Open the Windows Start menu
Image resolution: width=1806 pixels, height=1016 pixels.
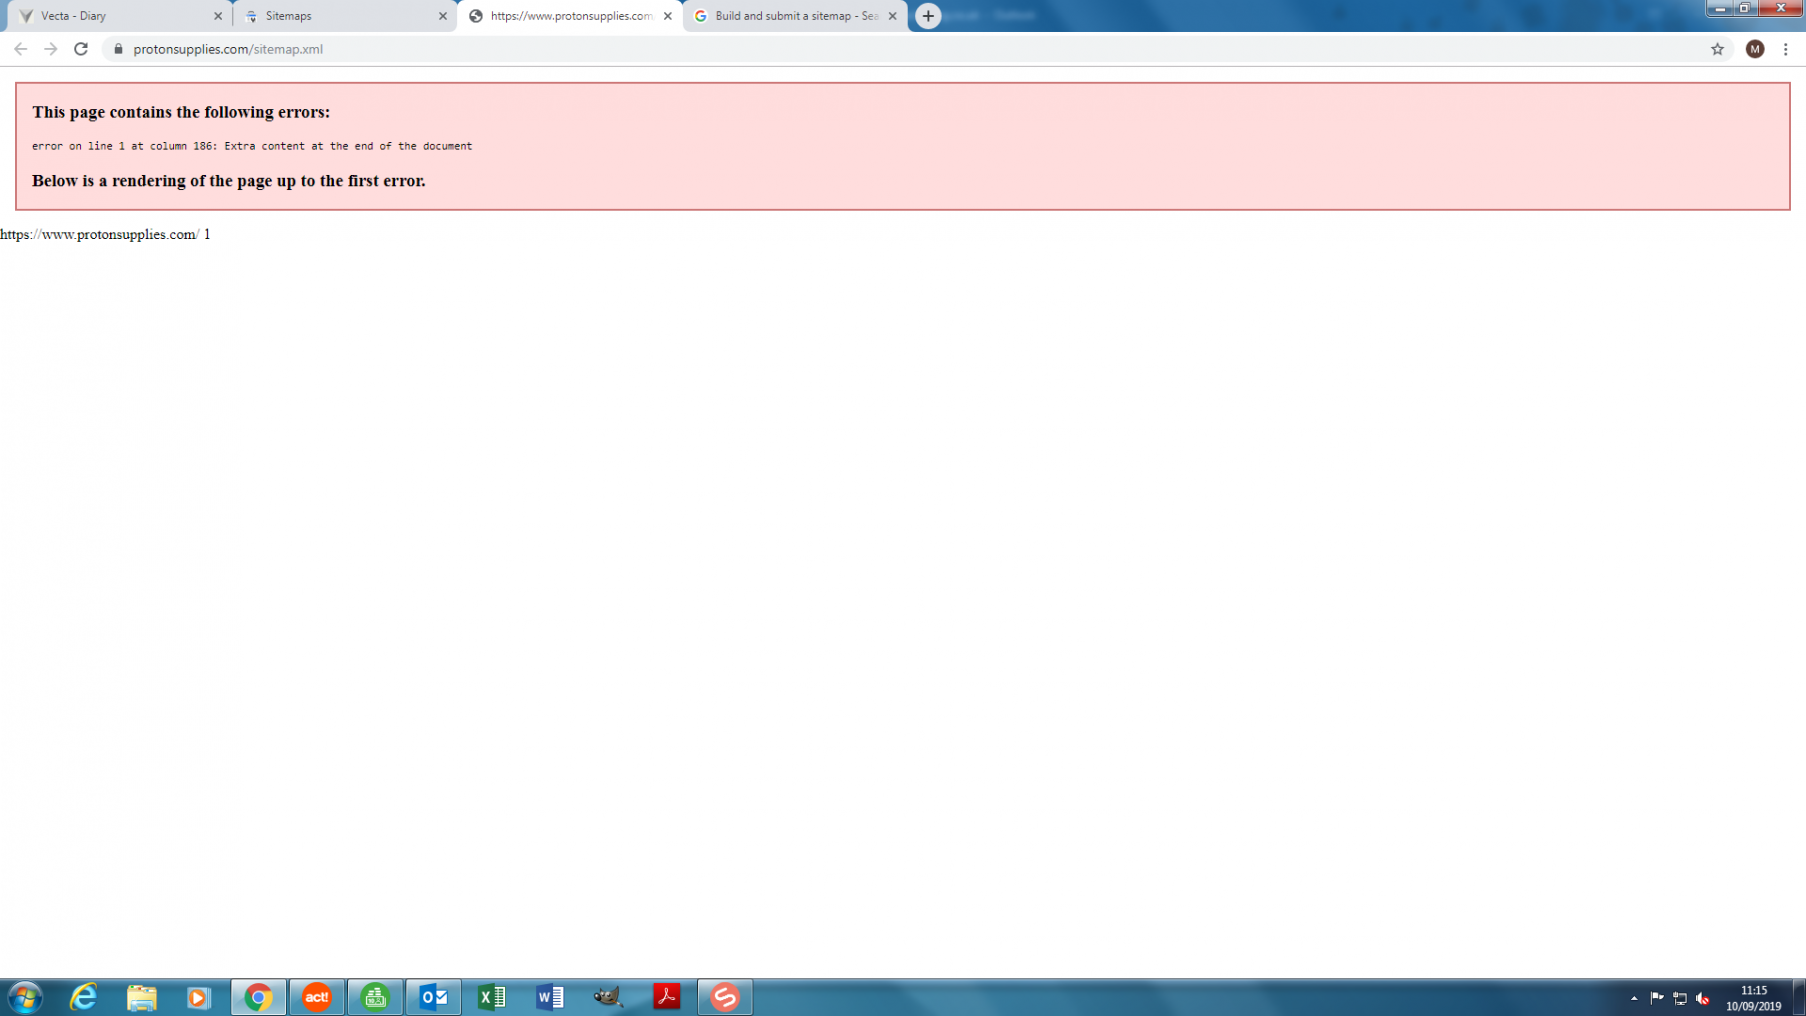(x=25, y=997)
